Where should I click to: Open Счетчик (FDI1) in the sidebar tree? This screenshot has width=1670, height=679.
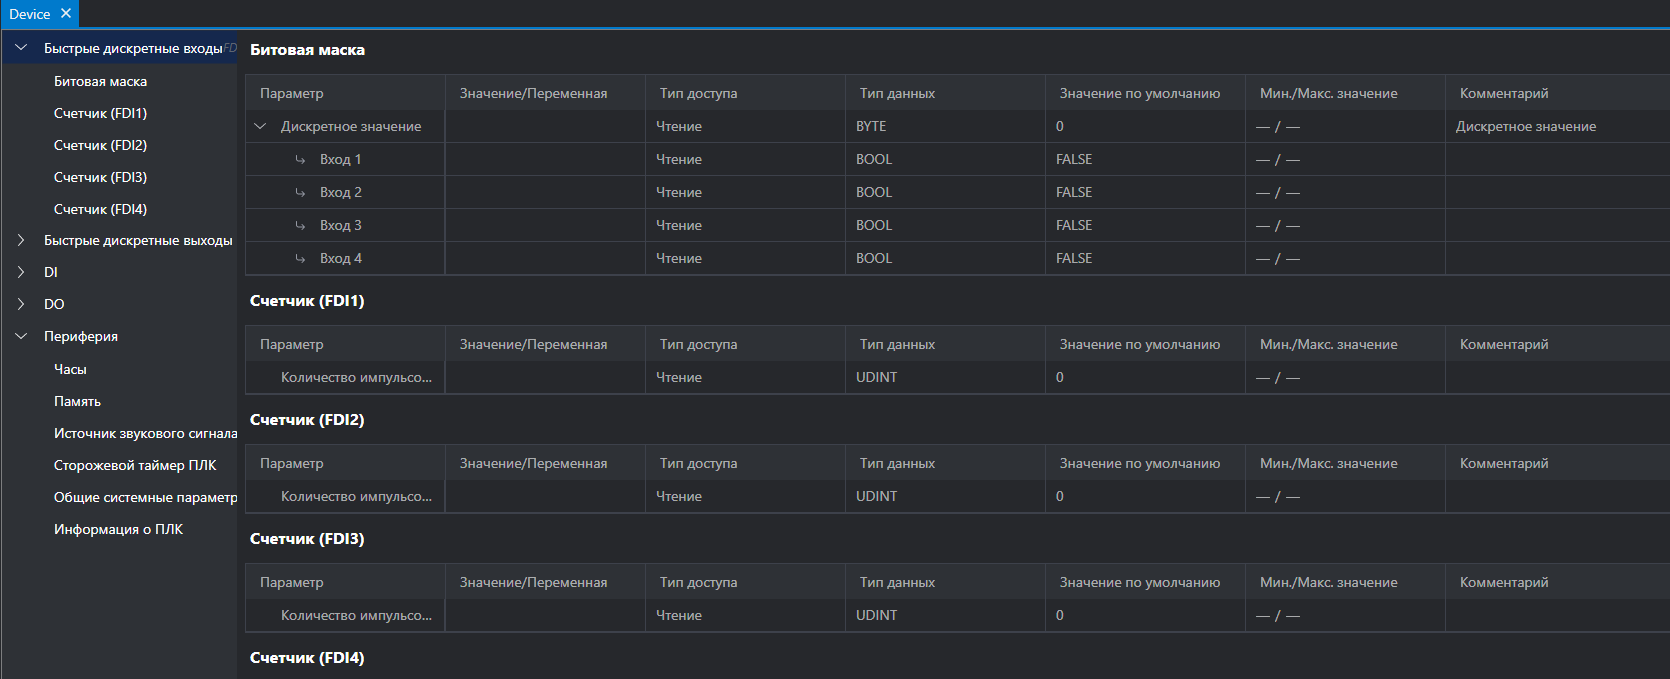100,113
